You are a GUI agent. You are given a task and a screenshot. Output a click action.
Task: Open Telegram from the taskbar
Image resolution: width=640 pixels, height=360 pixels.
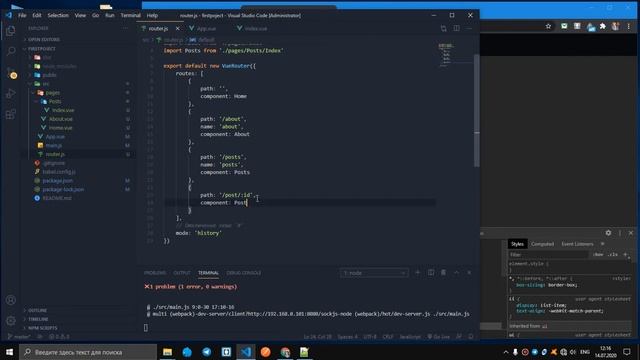[x=207, y=352]
